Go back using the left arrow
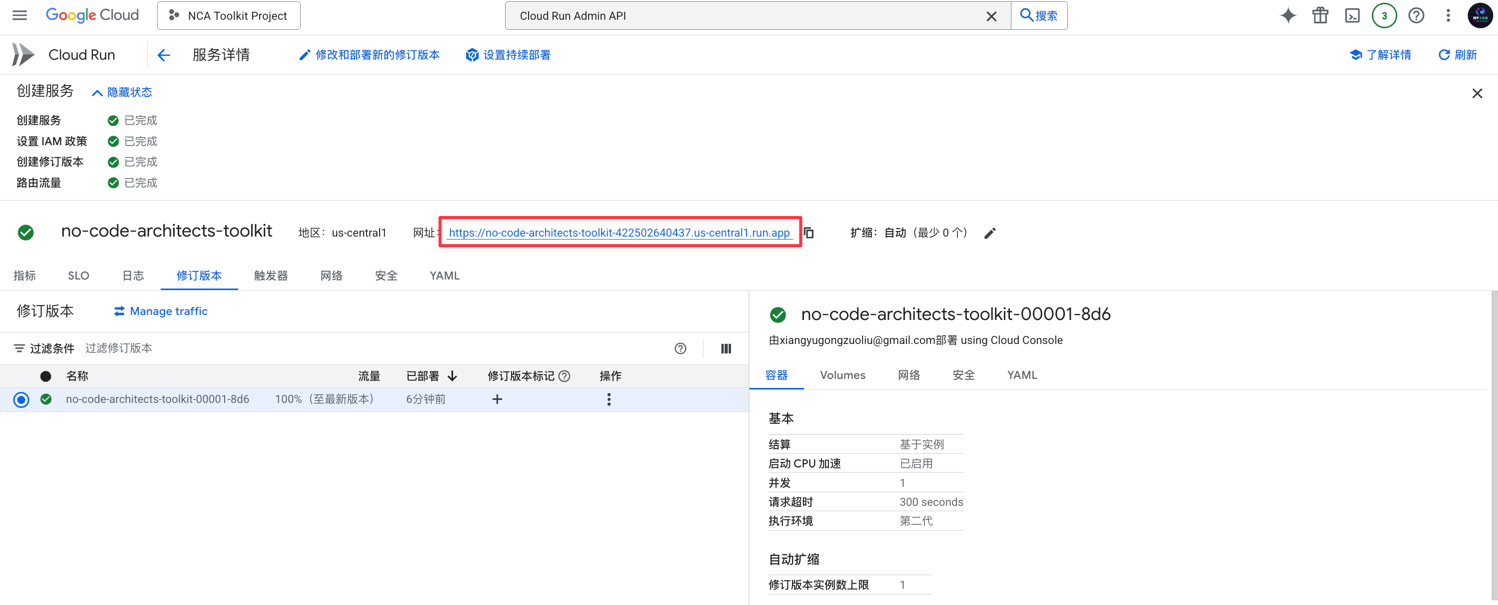The height and width of the screenshot is (605, 1498). click(x=164, y=55)
